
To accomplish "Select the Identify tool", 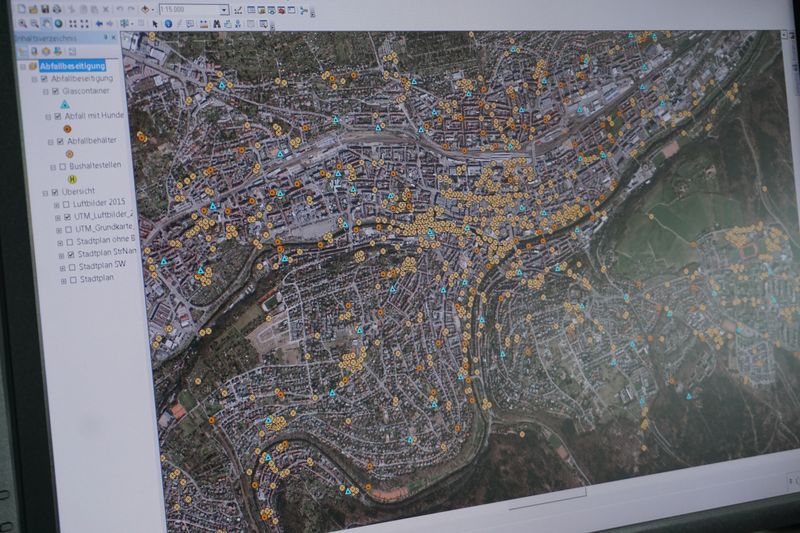I will point(167,23).
